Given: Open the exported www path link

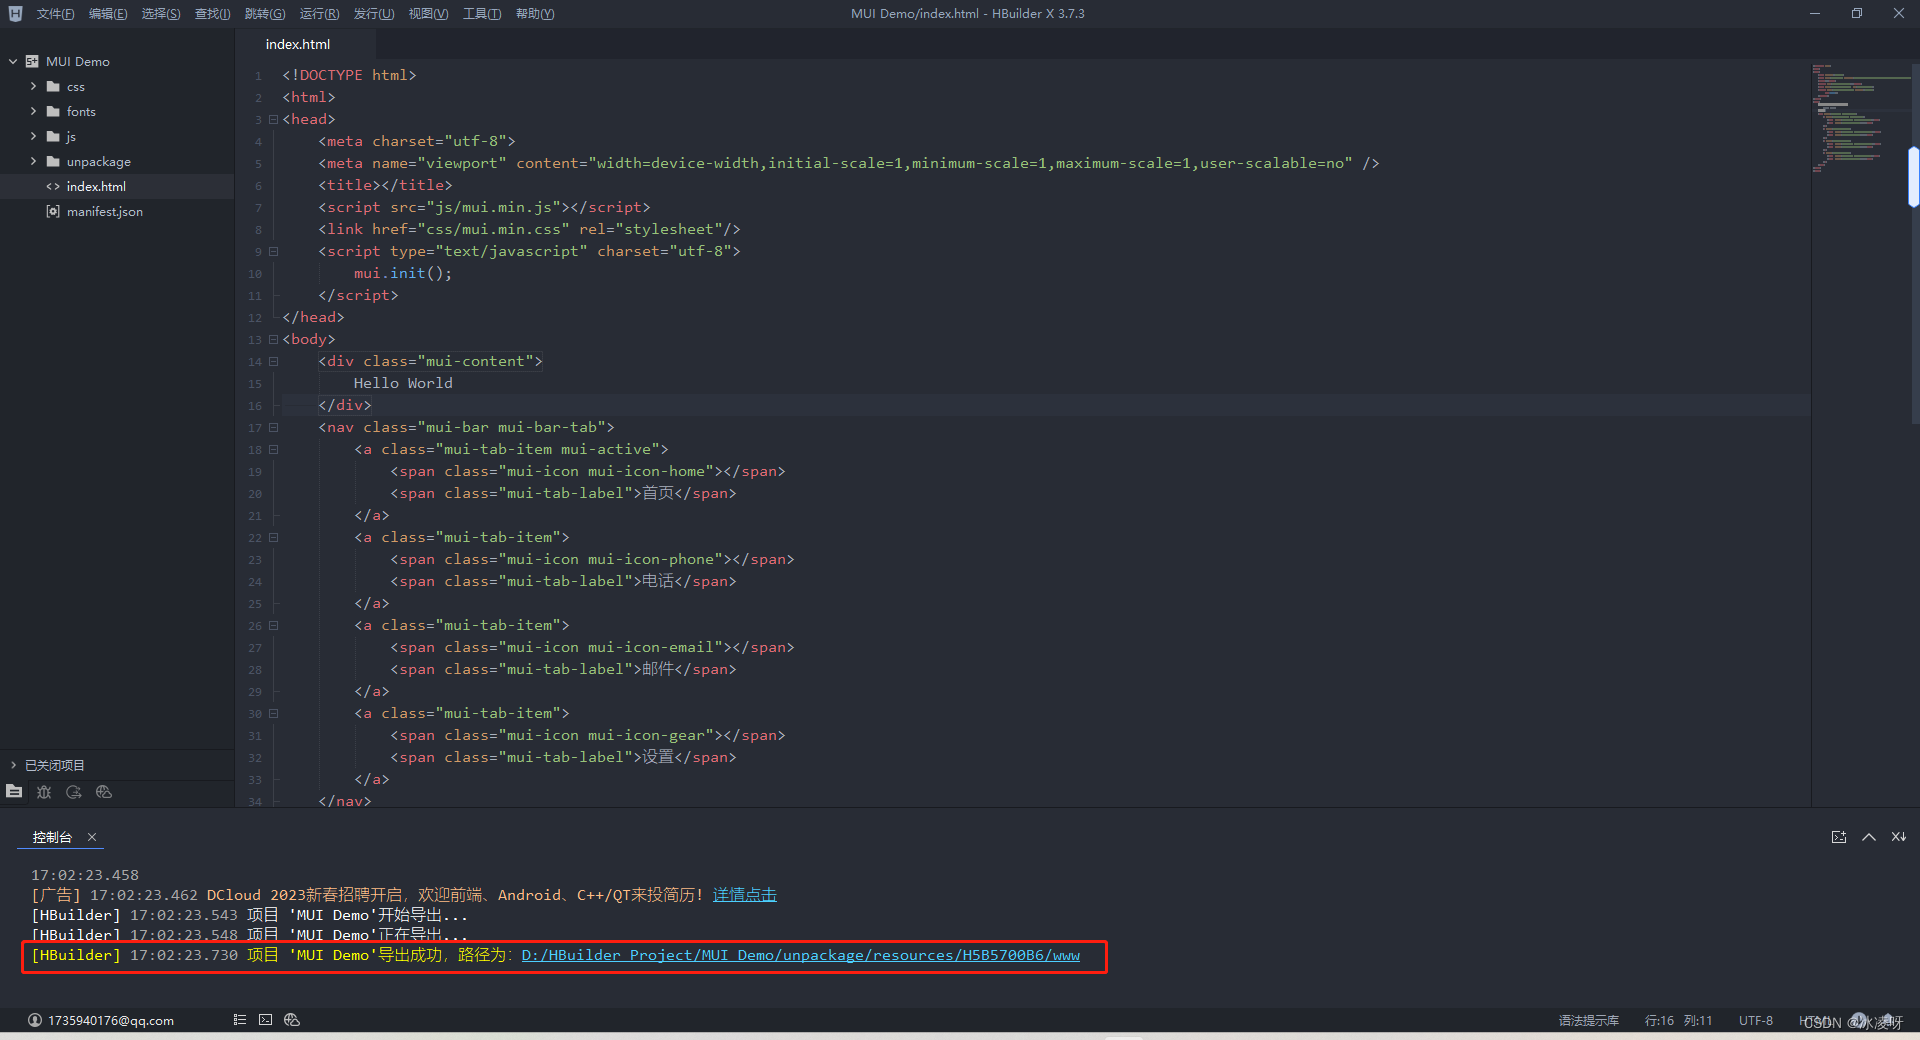Looking at the screenshot, I should pyautogui.click(x=801, y=955).
